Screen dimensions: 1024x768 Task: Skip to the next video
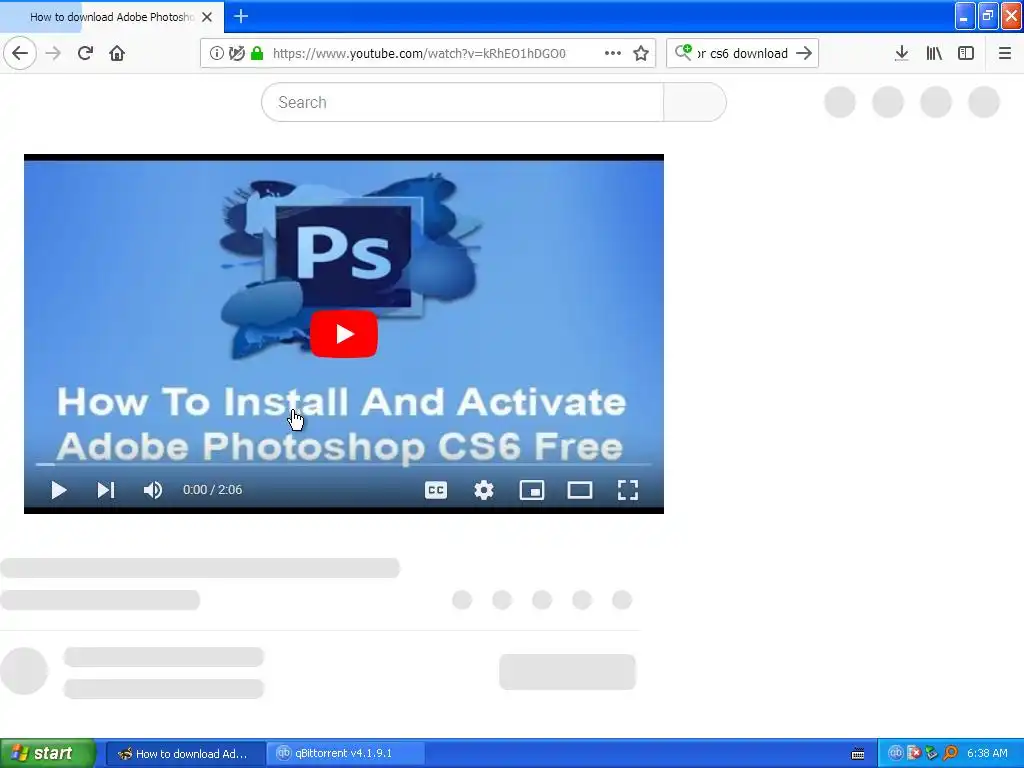tap(106, 490)
